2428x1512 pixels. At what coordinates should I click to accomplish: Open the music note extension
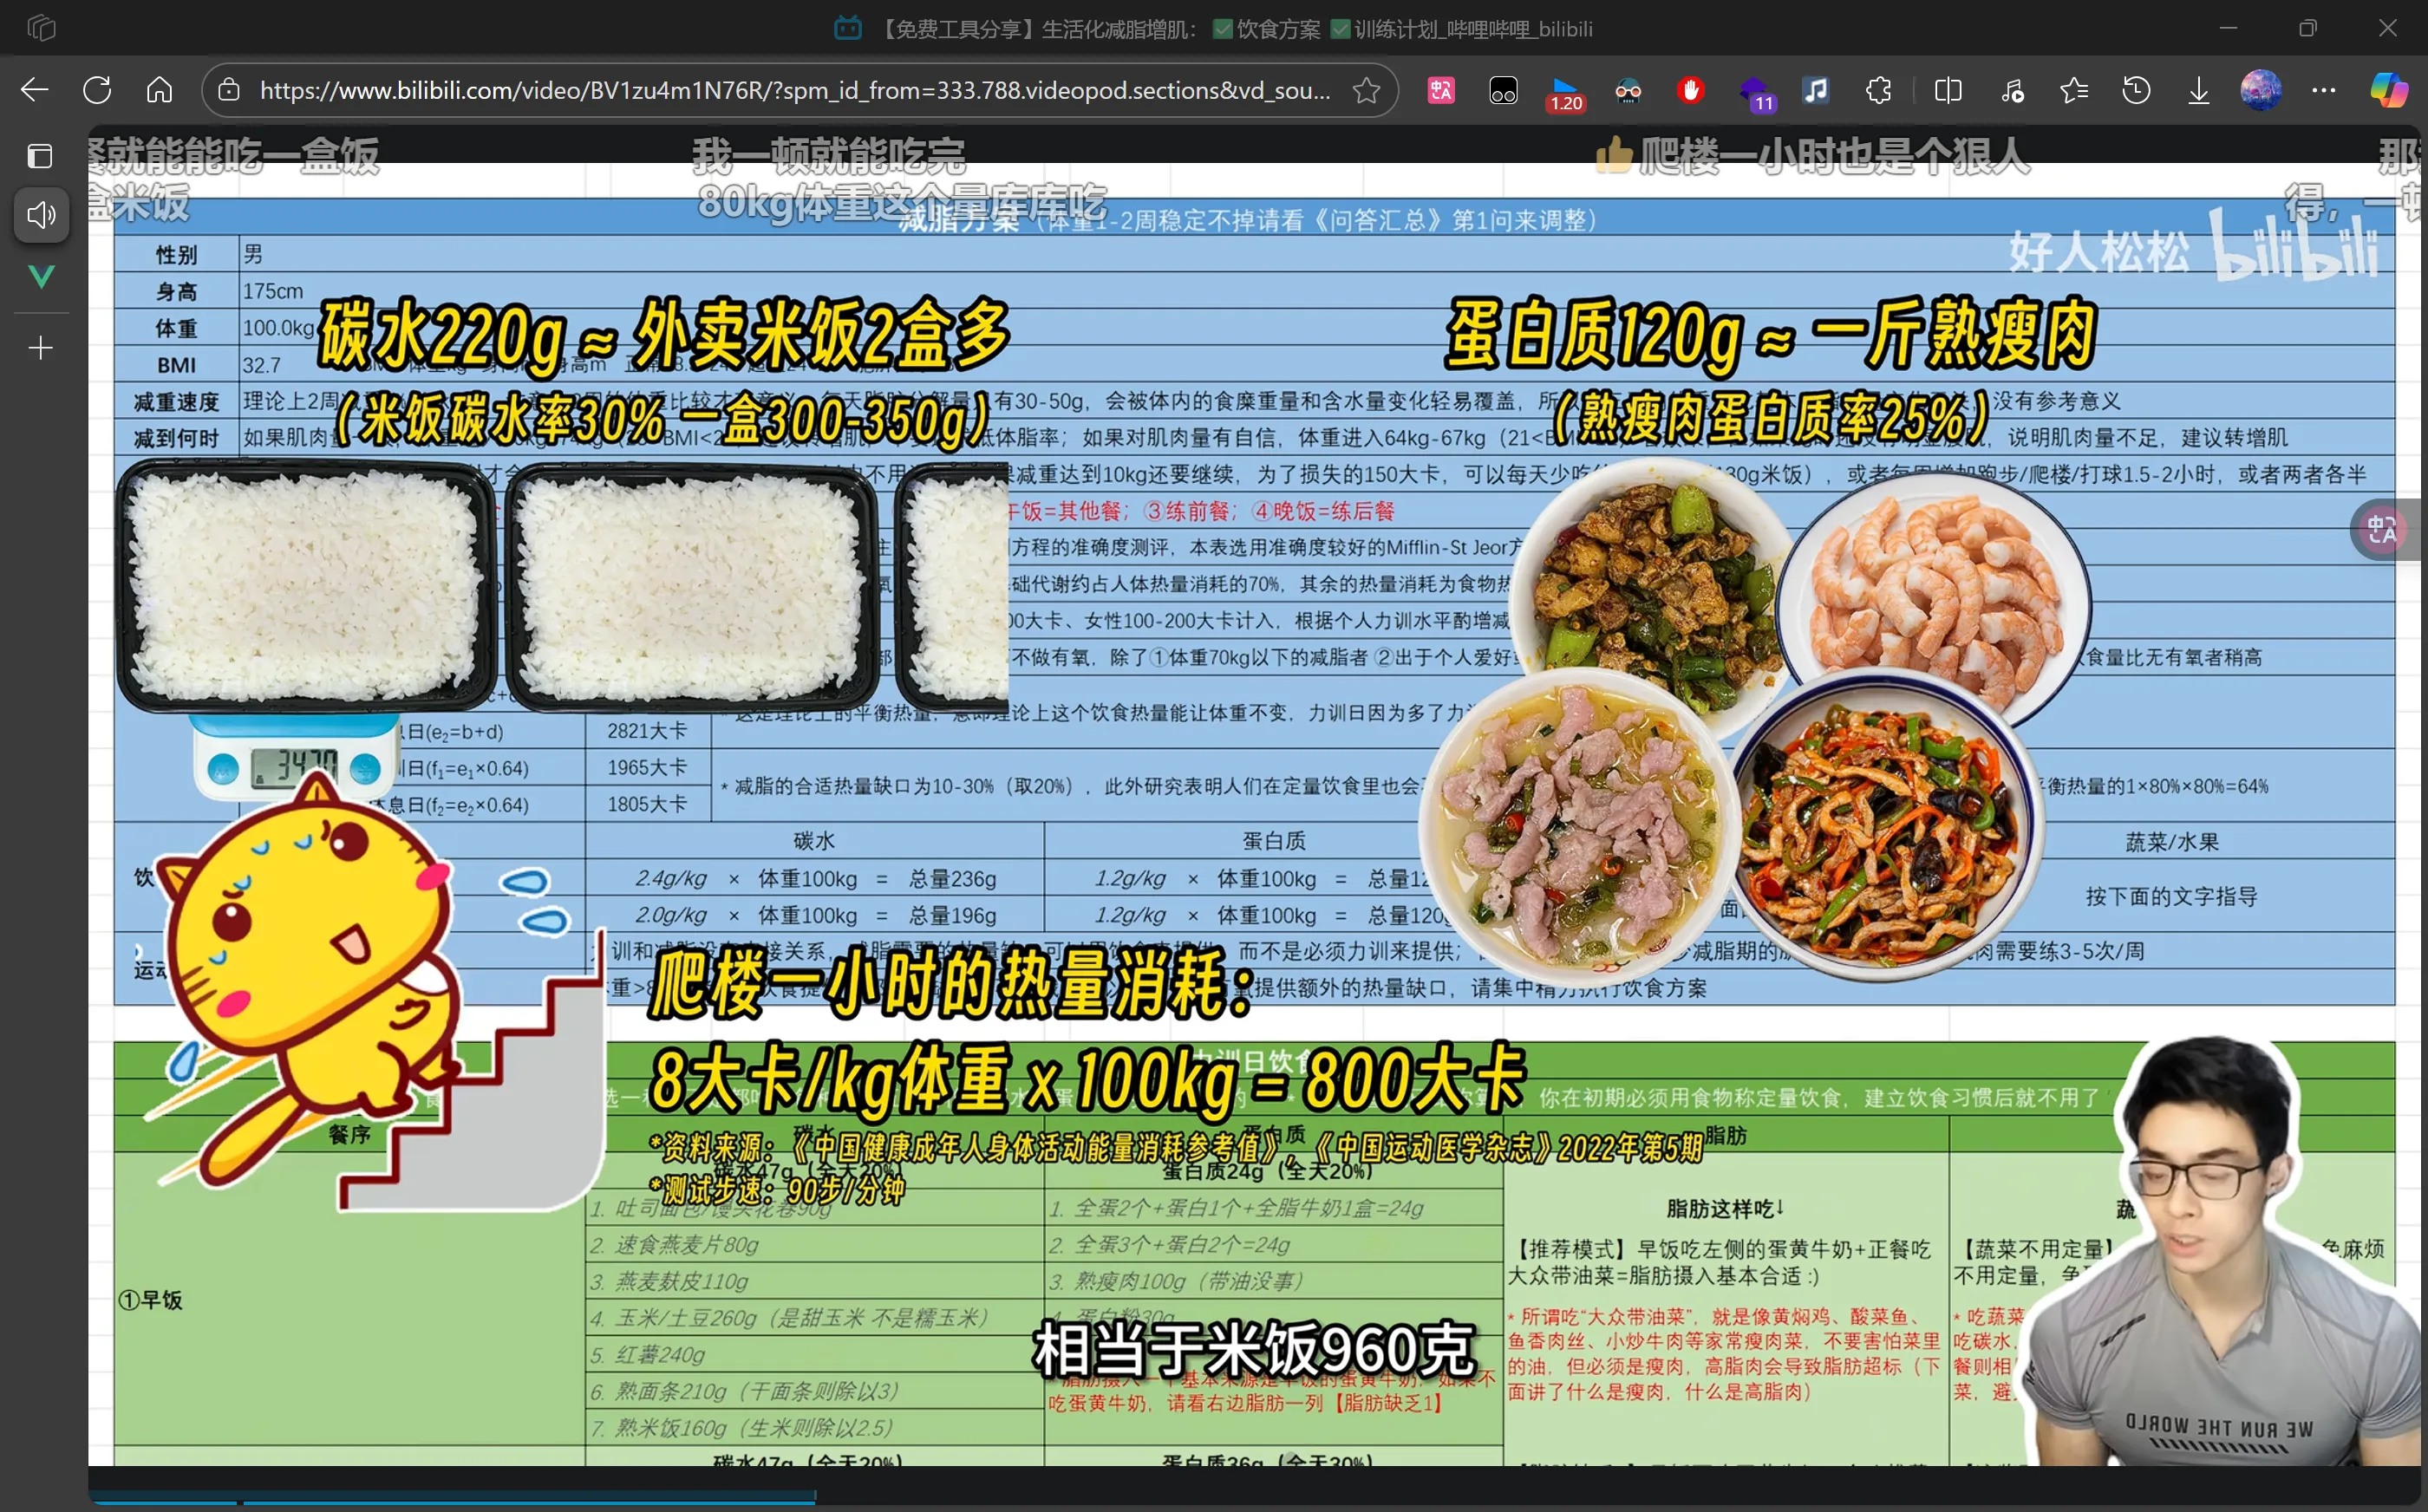pos(1815,90)
